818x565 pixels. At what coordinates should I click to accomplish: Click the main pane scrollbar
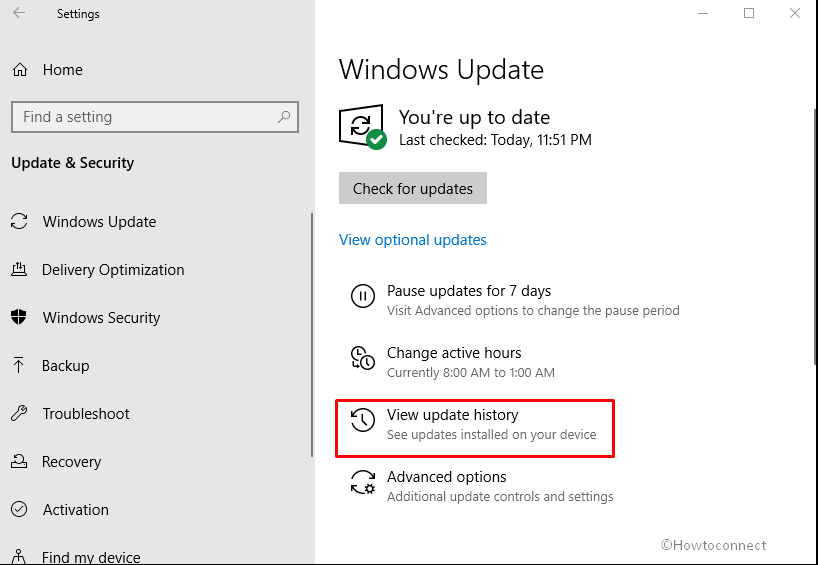click(815, 236)
